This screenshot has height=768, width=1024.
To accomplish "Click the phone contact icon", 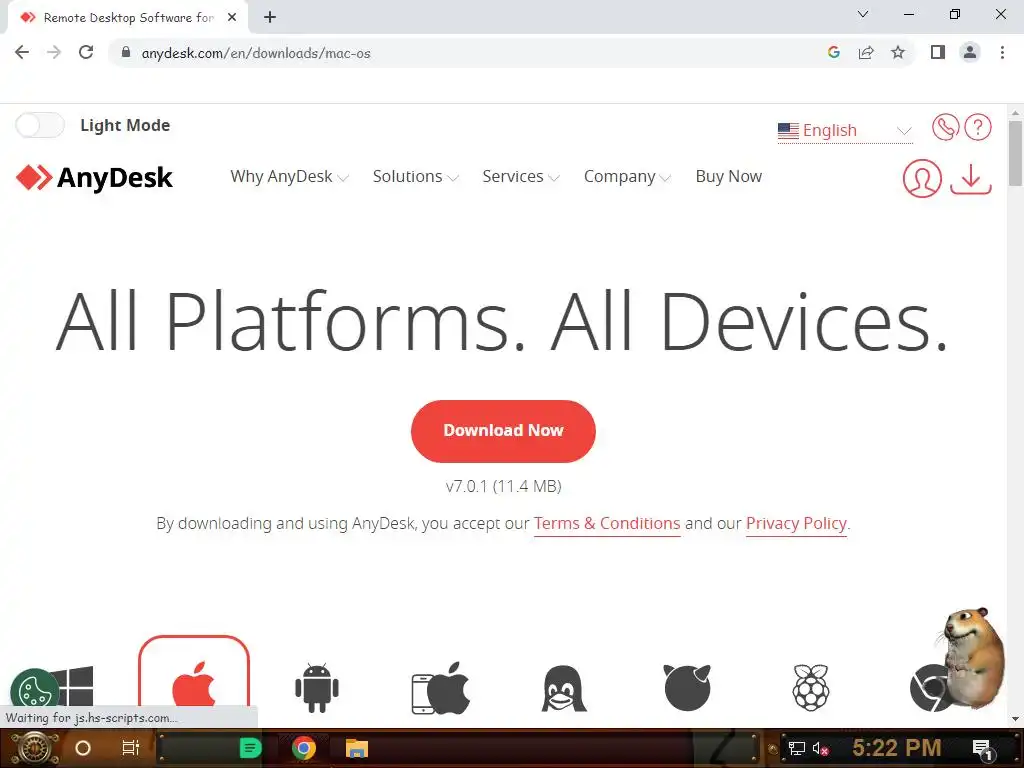I will 945,127.
